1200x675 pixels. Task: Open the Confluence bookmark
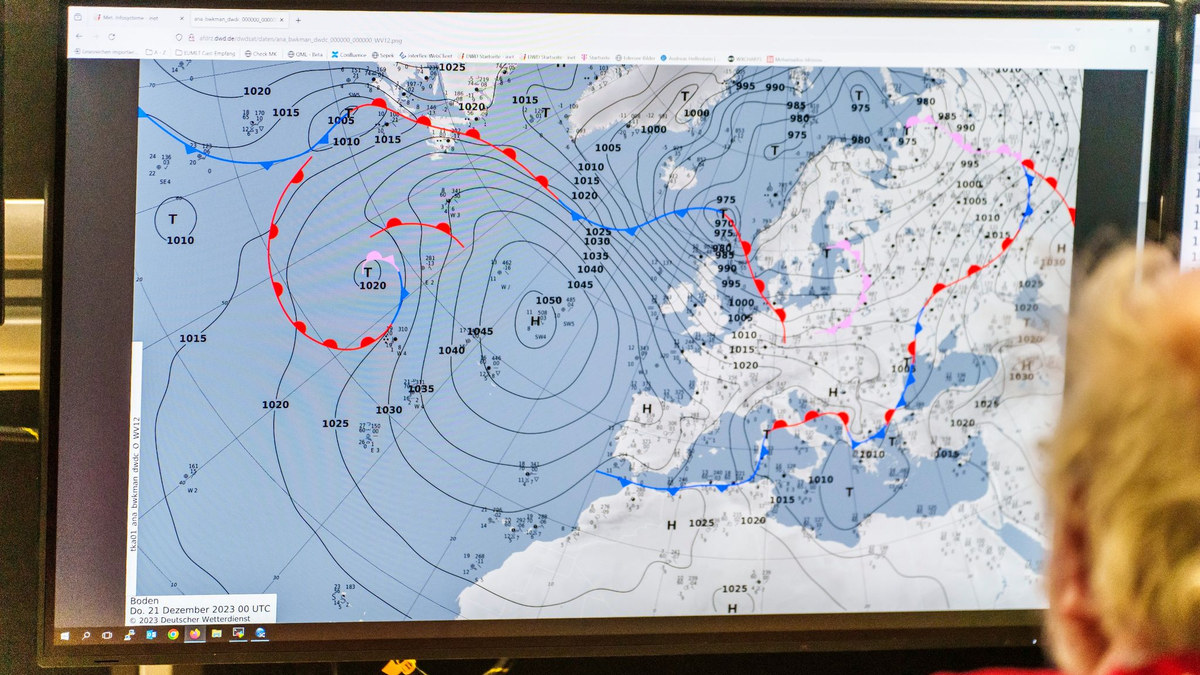coord(350,55)
